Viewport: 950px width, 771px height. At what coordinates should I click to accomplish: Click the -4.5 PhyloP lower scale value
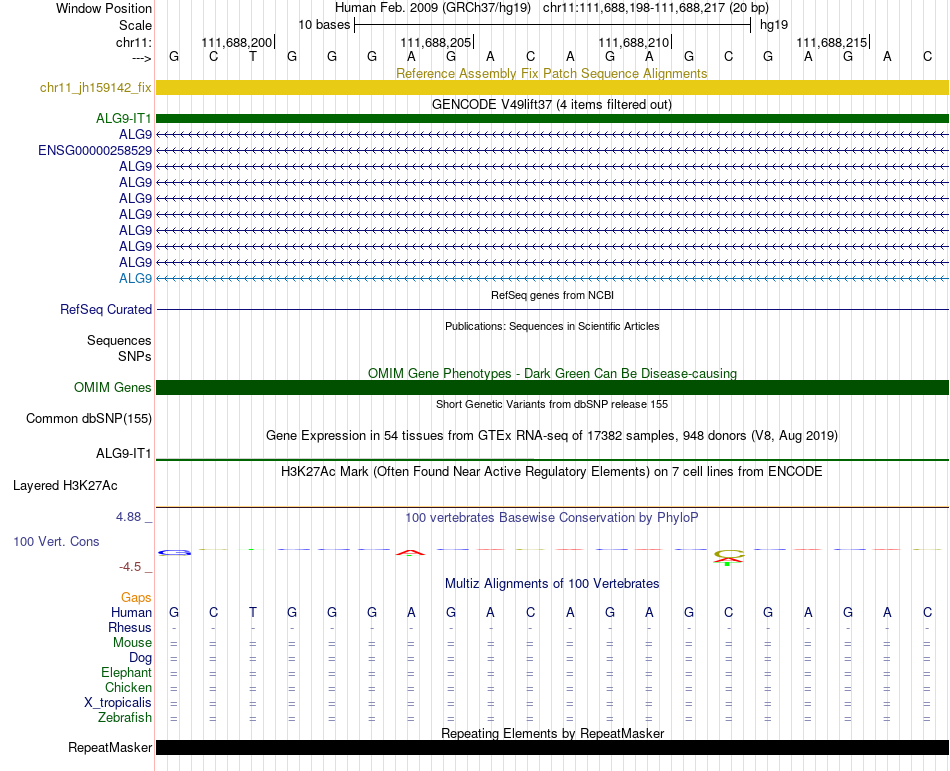click(130, 567)
